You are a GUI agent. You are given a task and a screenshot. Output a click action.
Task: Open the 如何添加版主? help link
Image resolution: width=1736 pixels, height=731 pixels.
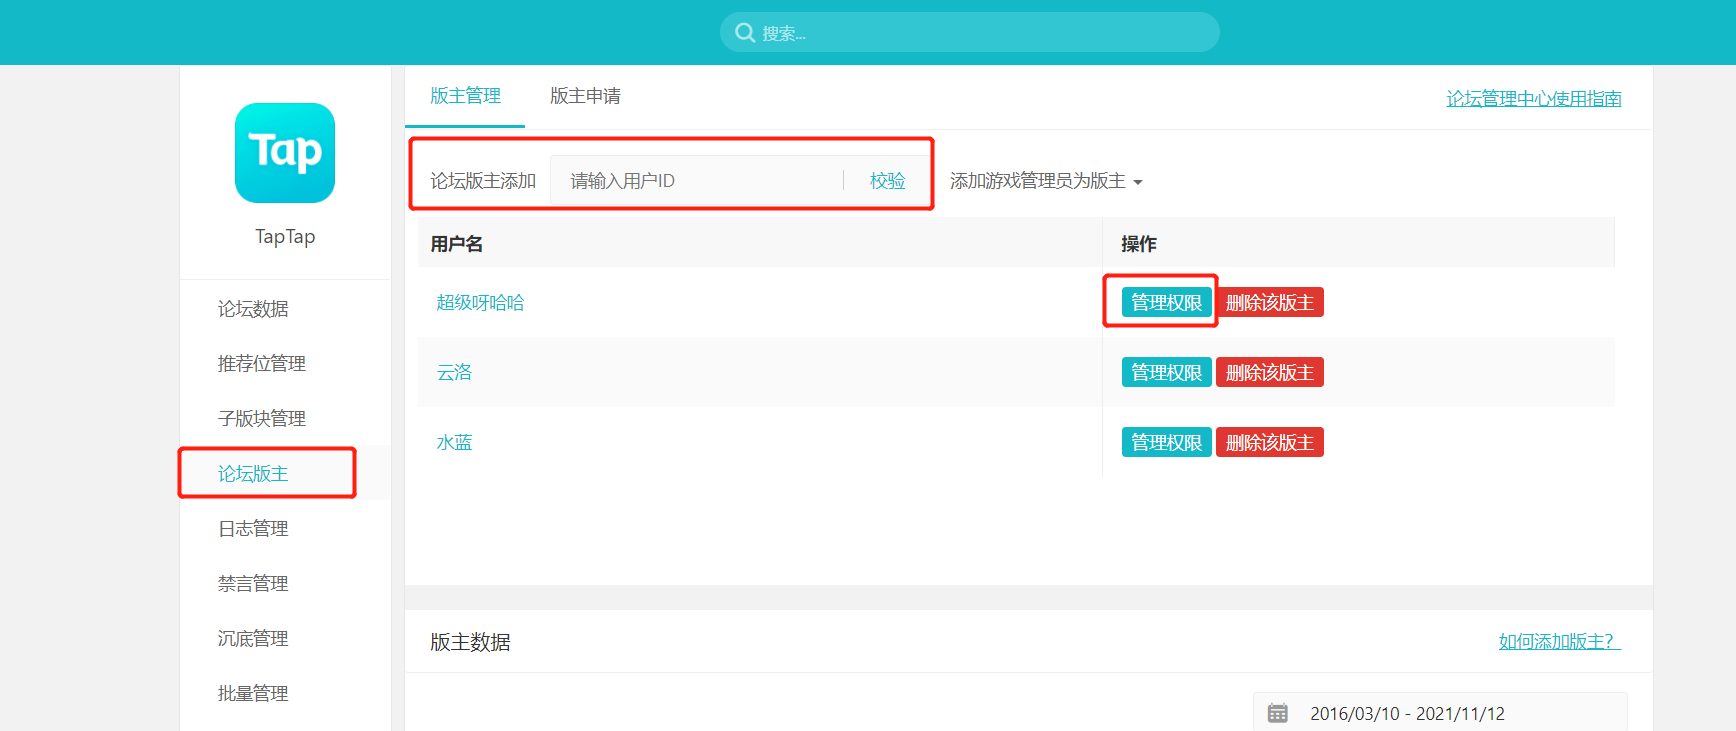pyautogui.click(x=1558, y=641)
